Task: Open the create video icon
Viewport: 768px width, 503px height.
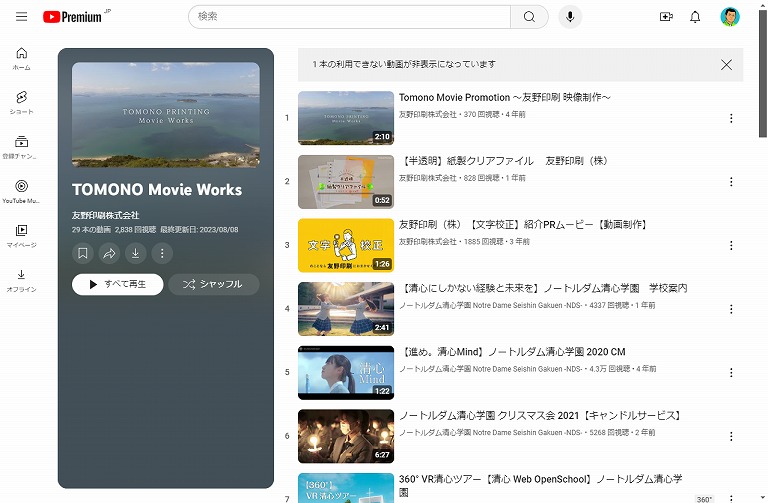Action: pyautogui.click(x=666, y=17)
